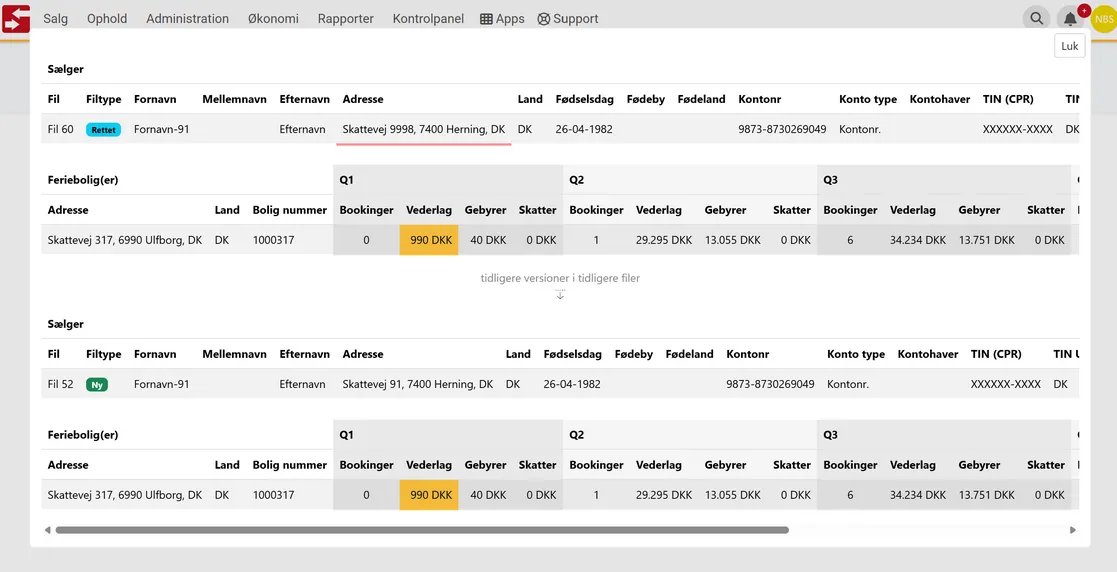Close the dialog with Luk button
The image size is (1117, 572).
(1069, 46)
